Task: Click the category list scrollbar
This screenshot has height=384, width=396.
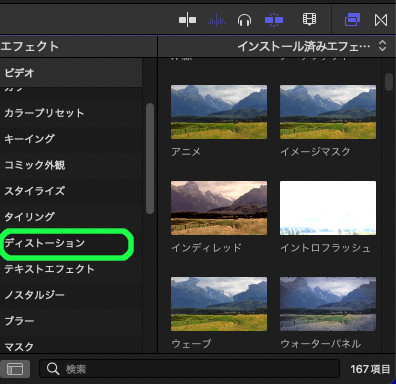Action: pos(150,158)
